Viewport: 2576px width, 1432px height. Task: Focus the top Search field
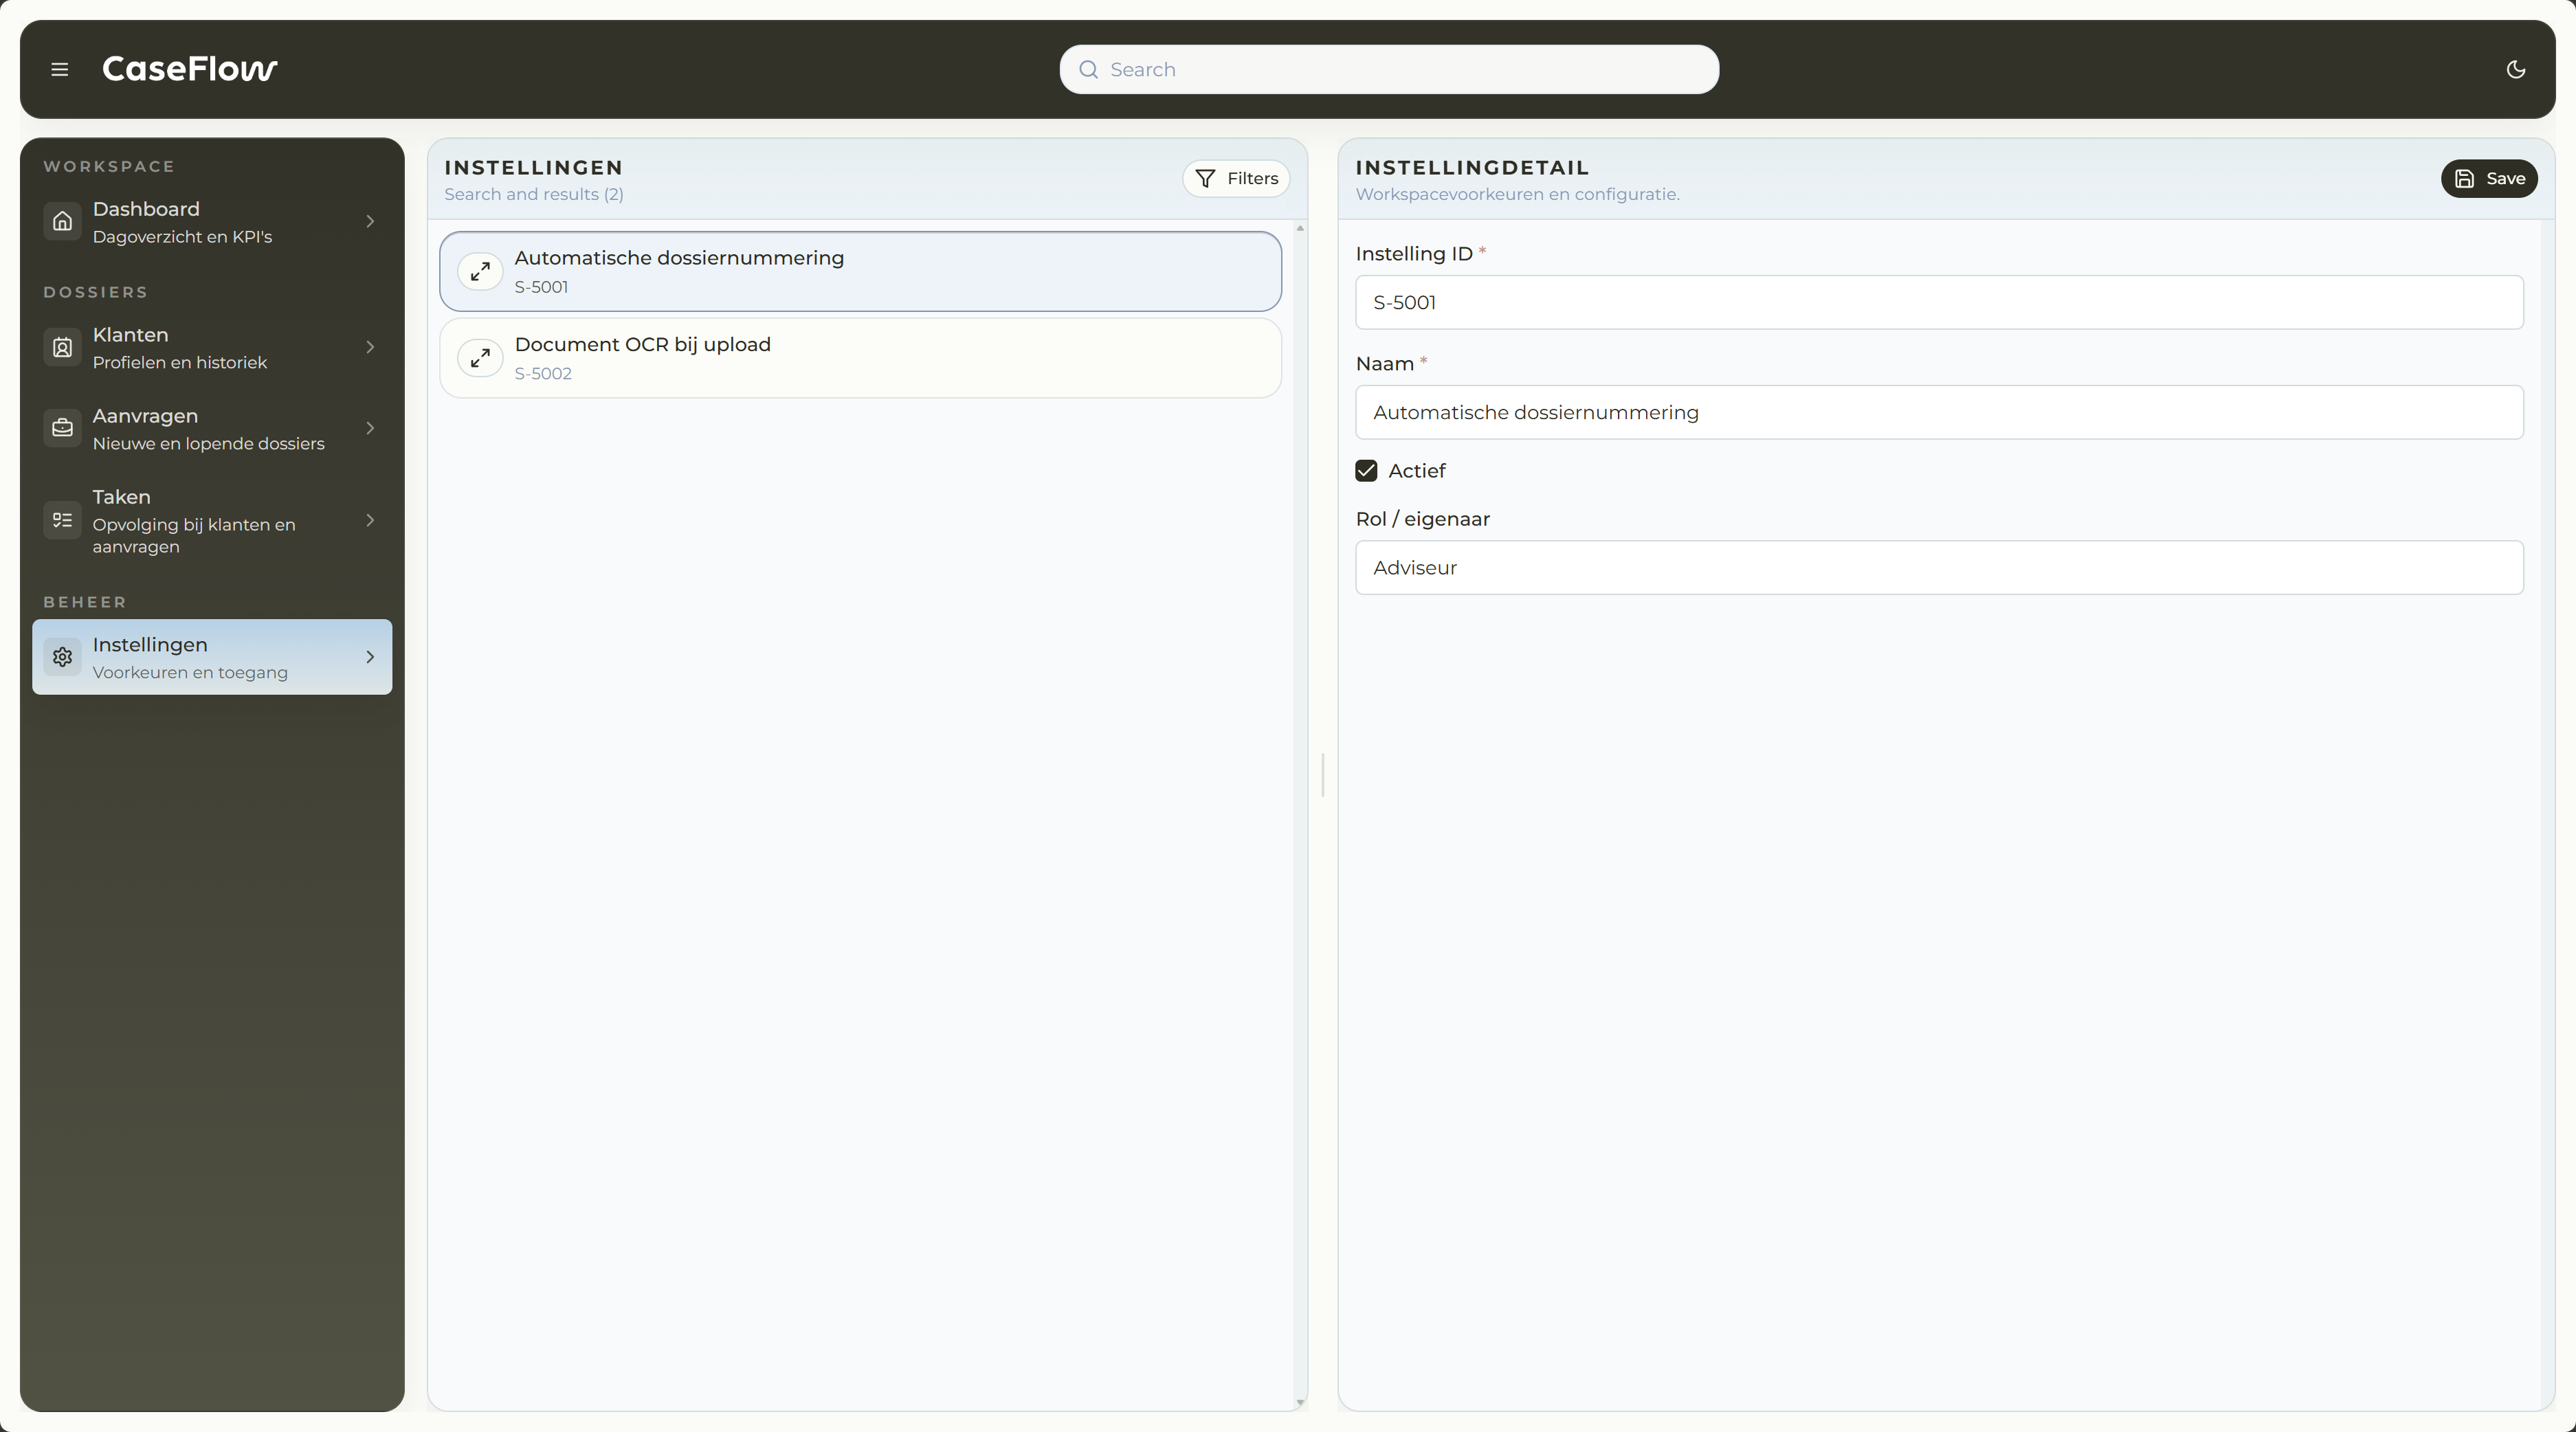1389,69
